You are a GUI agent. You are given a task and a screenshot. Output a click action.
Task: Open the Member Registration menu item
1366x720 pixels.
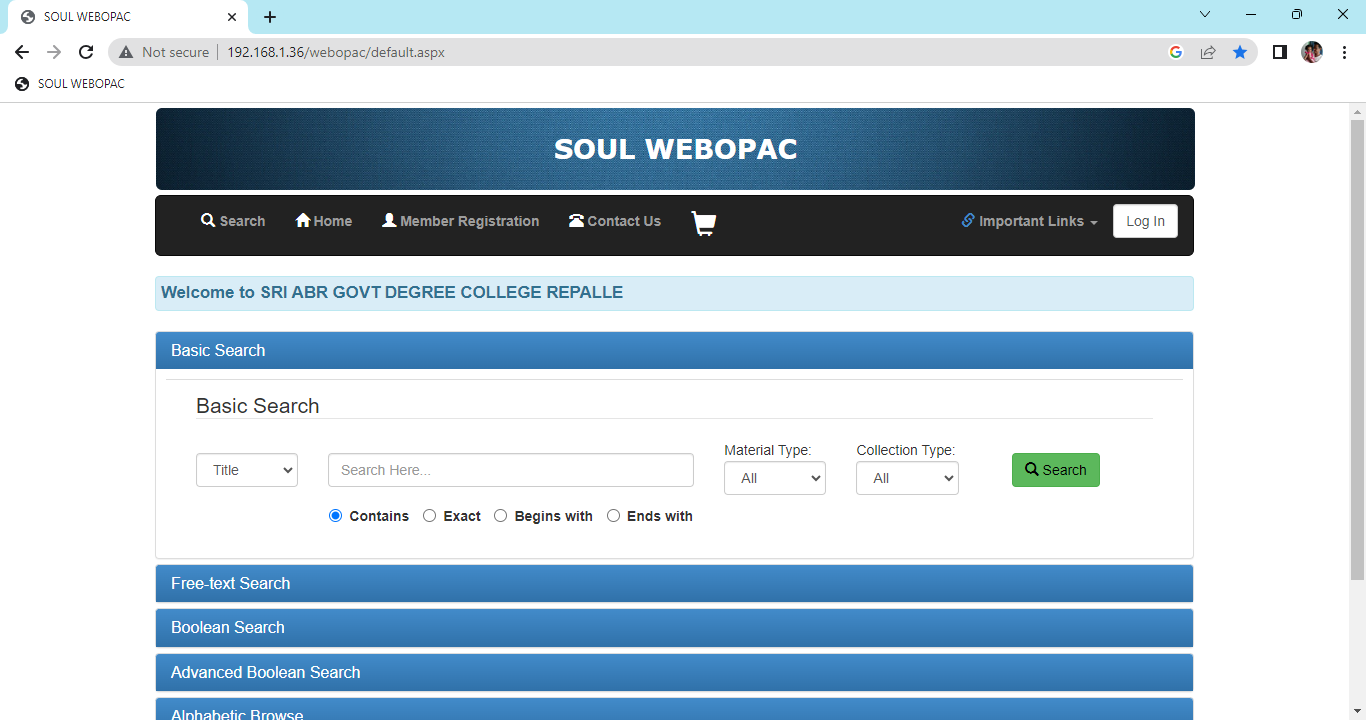(461, 221)
